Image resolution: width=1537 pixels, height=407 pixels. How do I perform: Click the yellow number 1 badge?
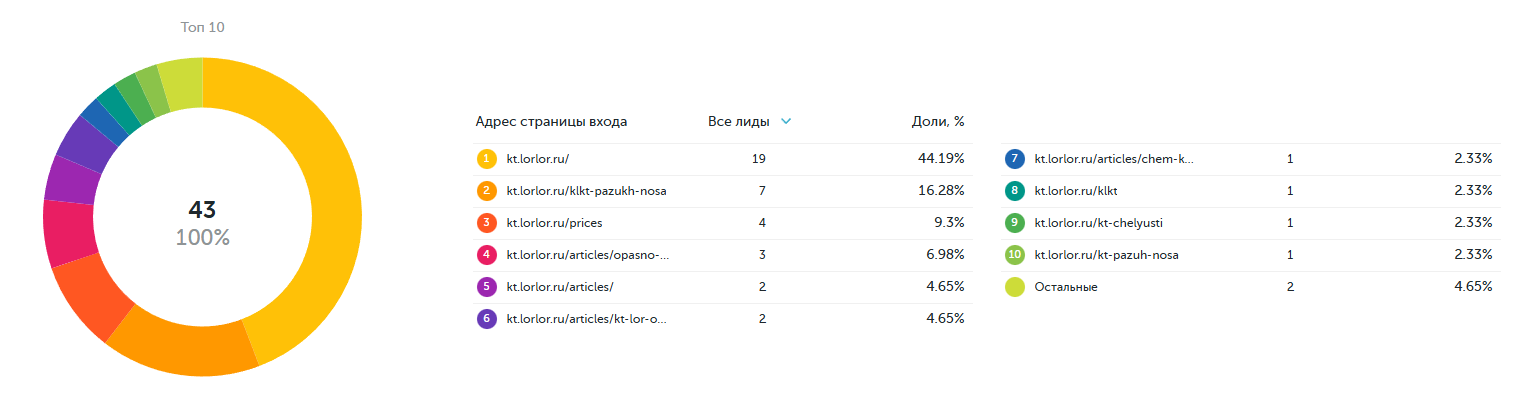click(487, 159)
